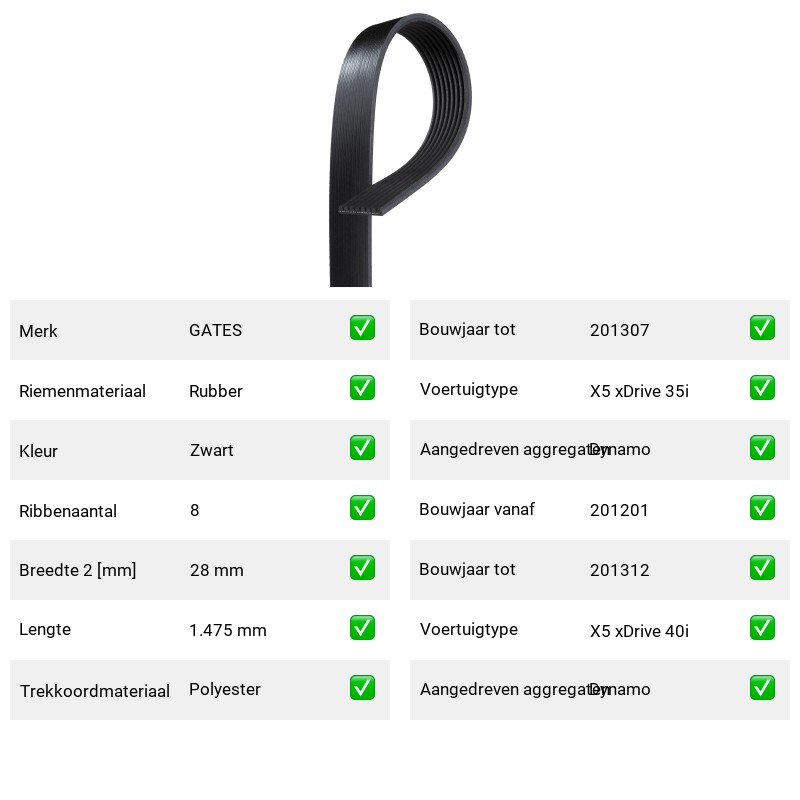The image size is (800, 800).
Task: Click the check icon for Bouwjaar tot 201312
Action: pyautogui.click(x=762, y=568)
